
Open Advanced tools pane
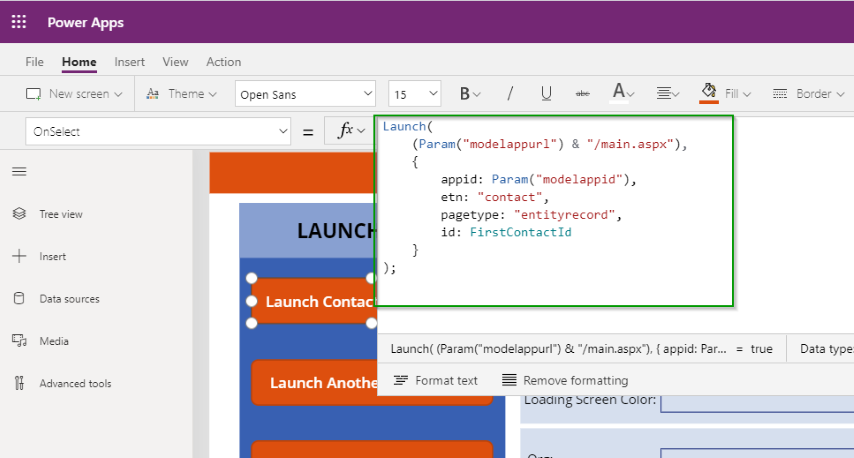[x=62, y=383]
